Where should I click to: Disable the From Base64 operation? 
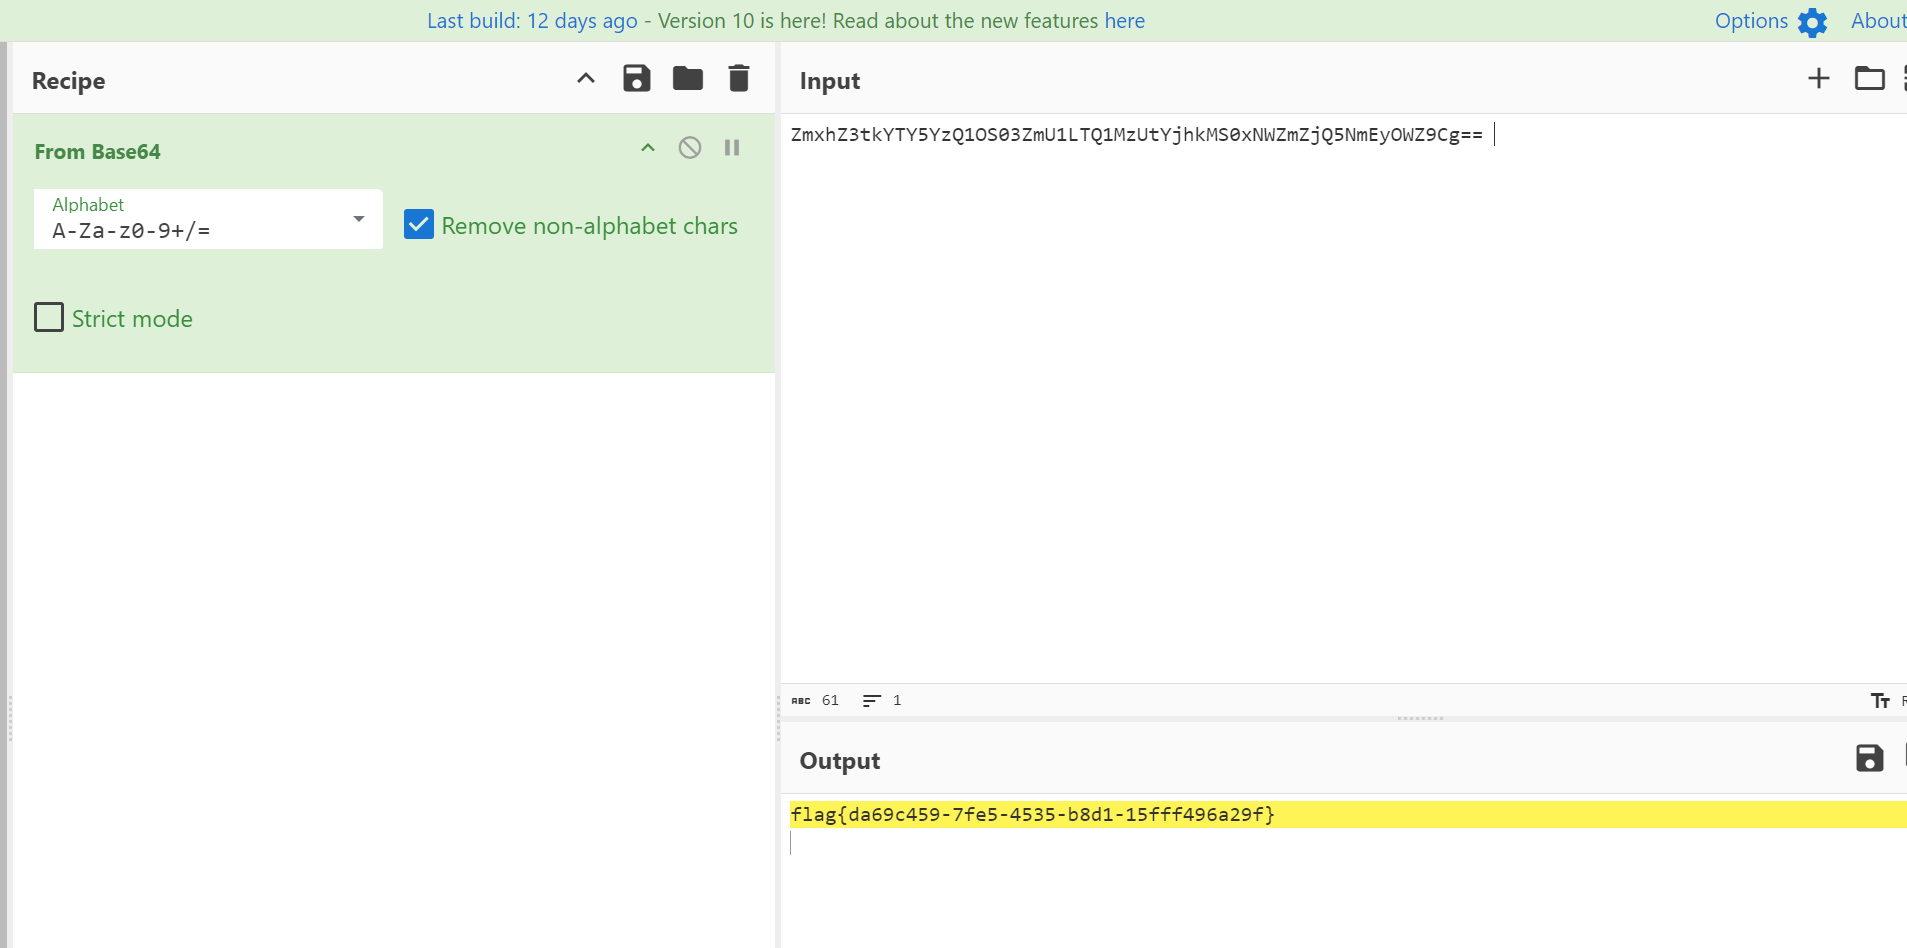click(x=690, y=148)
